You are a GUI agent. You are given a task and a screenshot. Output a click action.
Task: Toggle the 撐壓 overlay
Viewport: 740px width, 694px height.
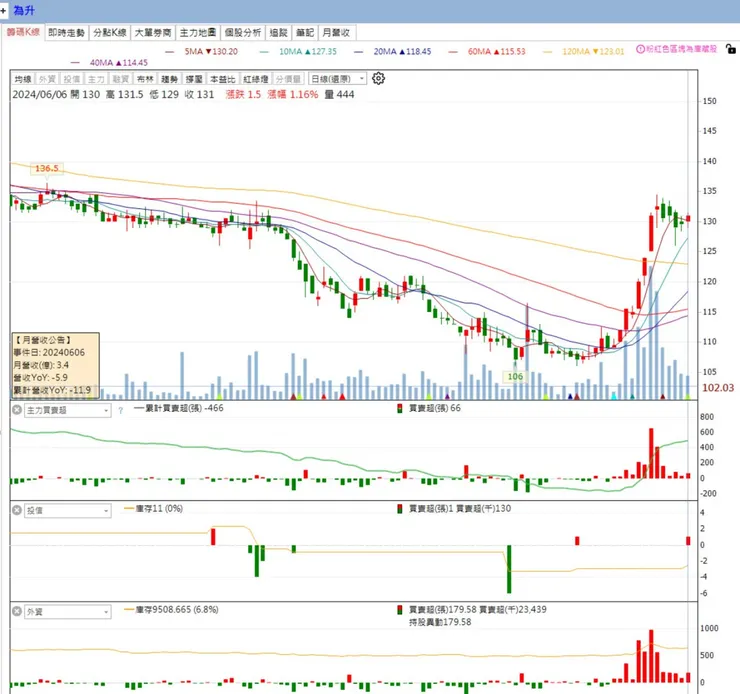click(194, 79)
